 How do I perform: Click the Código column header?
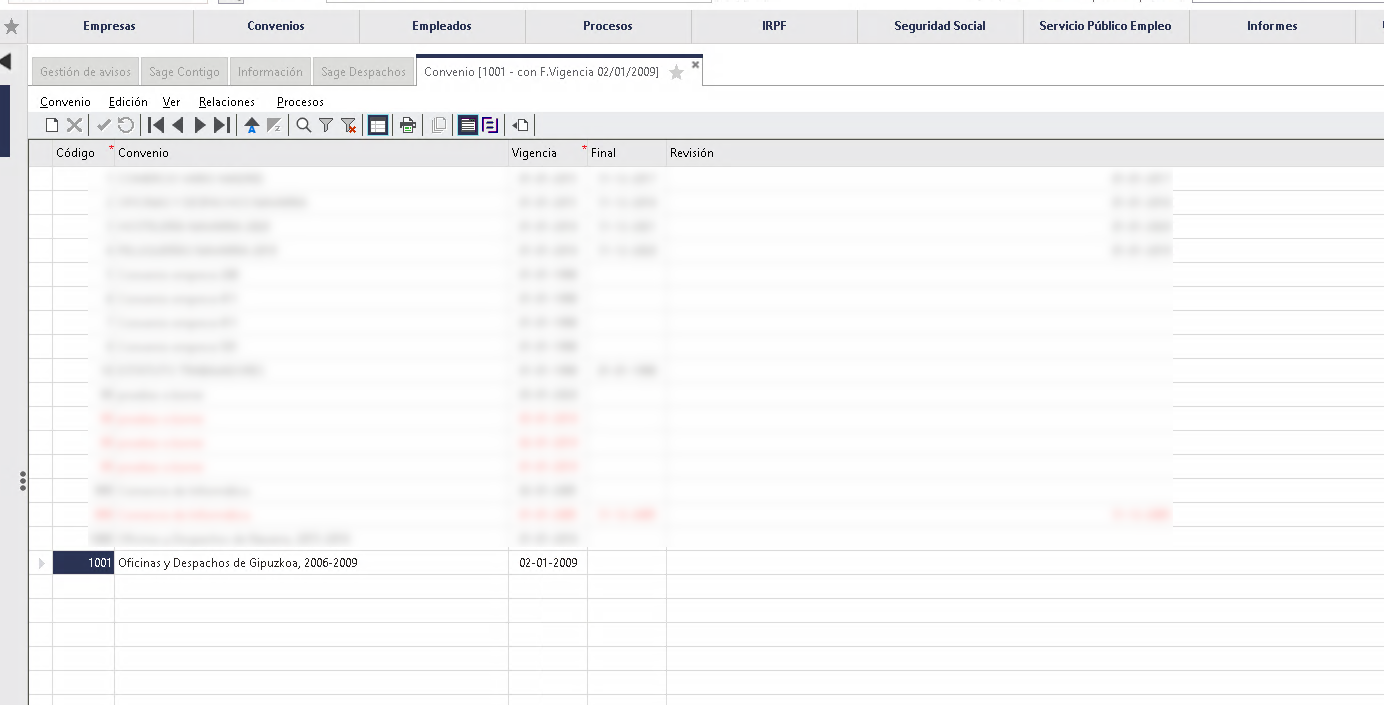[83, 153]
